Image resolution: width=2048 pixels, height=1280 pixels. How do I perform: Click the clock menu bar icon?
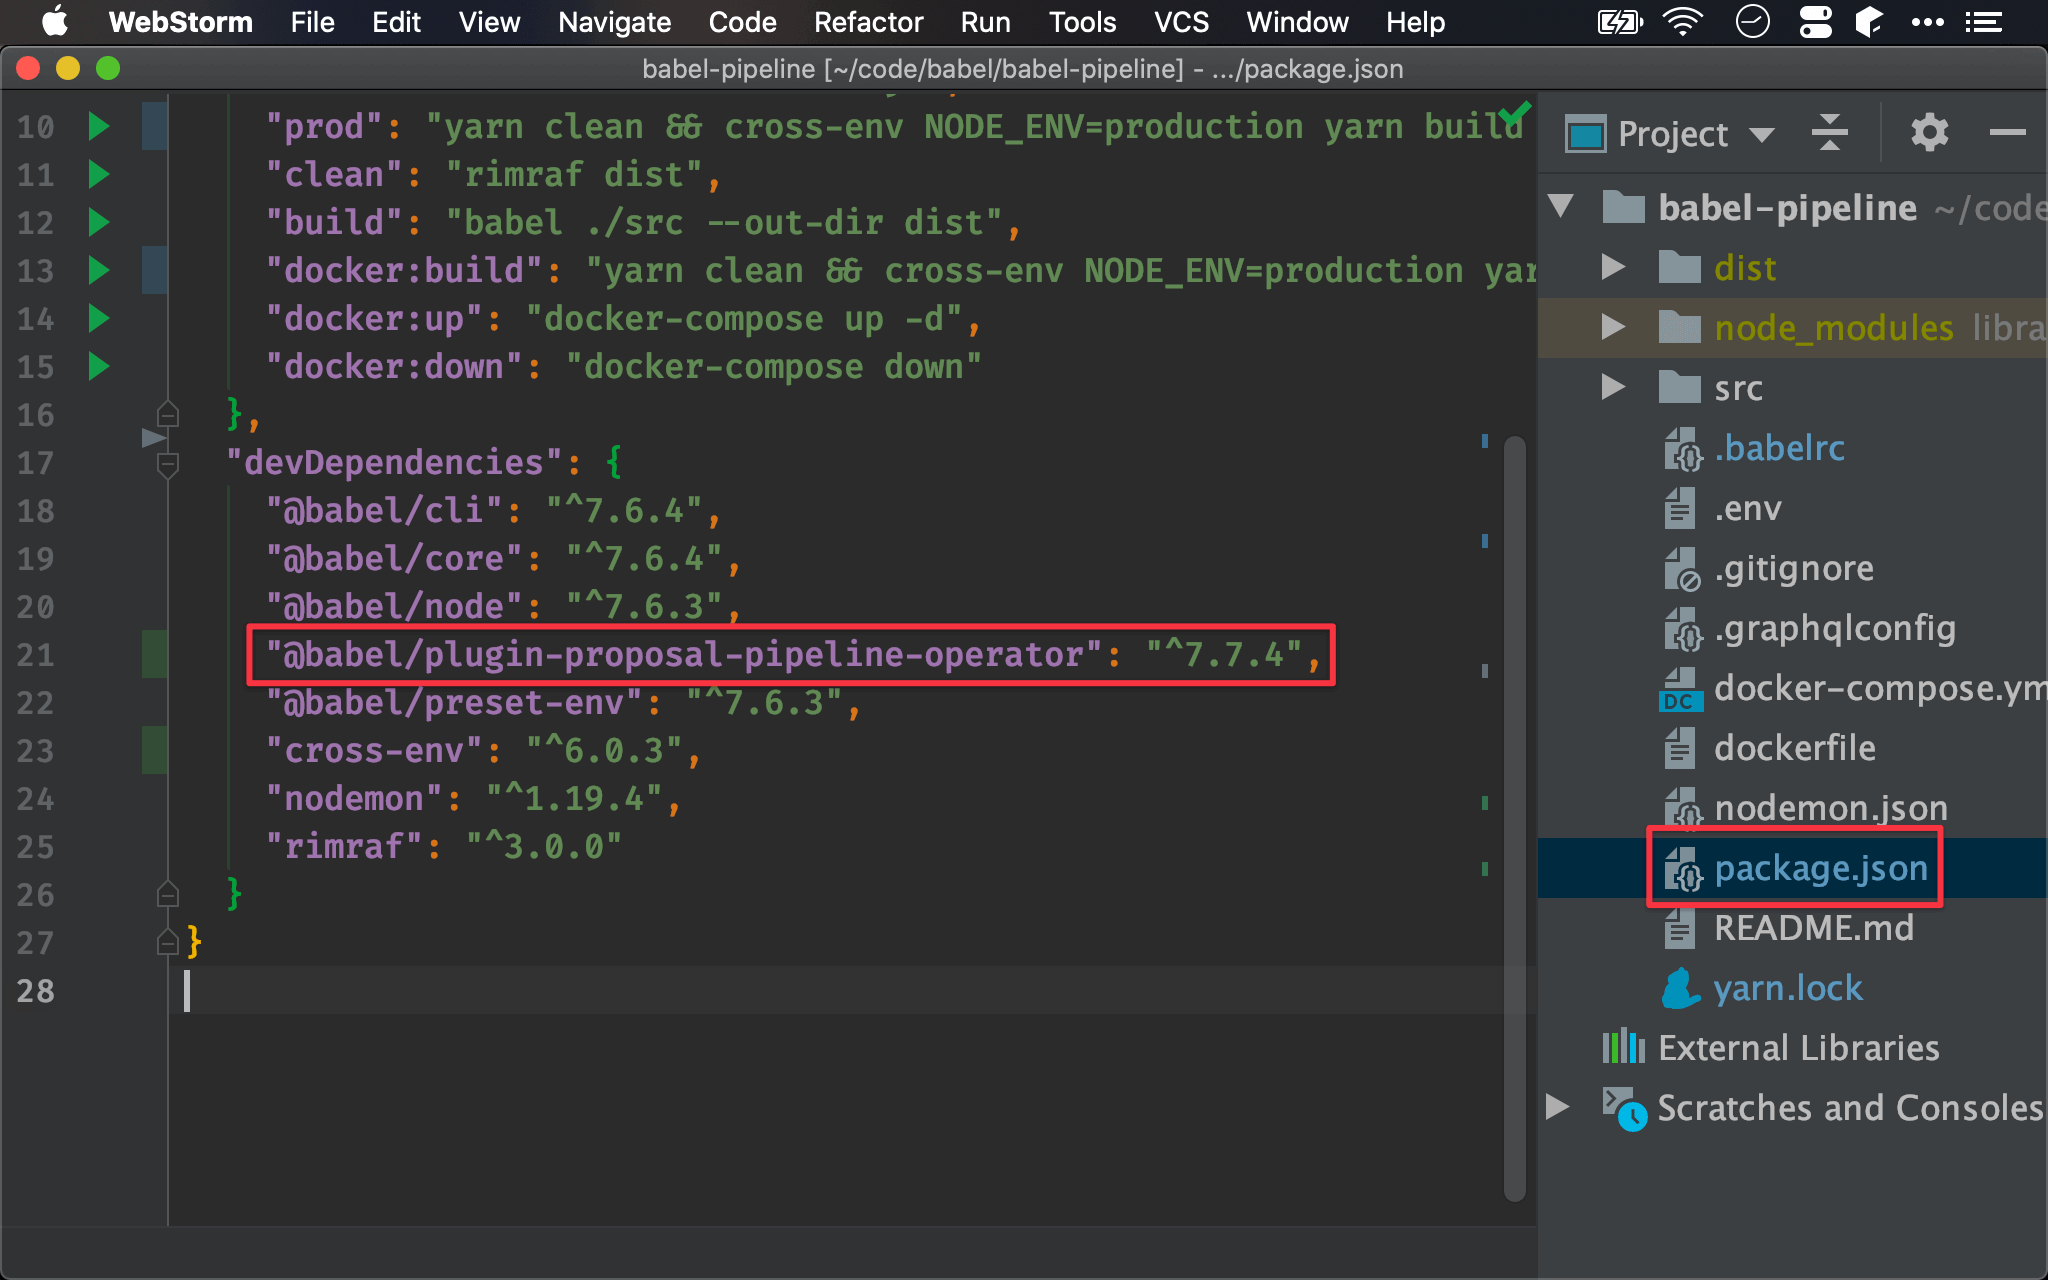[x=1752, y=21]
